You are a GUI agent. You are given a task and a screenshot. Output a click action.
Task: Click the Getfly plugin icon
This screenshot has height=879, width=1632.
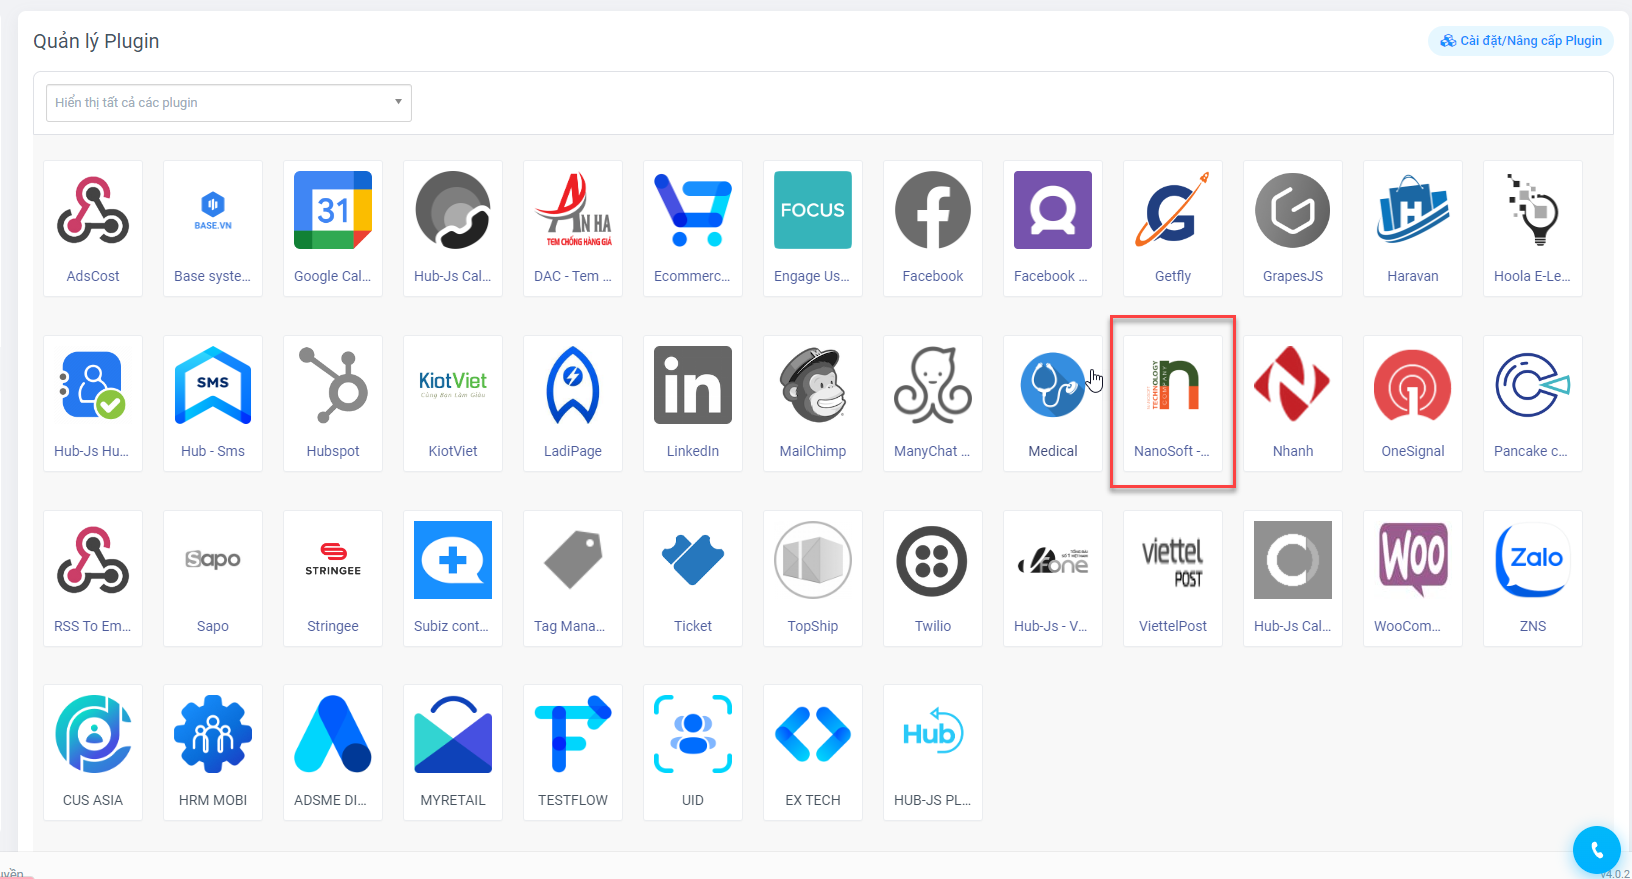[x=1173, y=211]
